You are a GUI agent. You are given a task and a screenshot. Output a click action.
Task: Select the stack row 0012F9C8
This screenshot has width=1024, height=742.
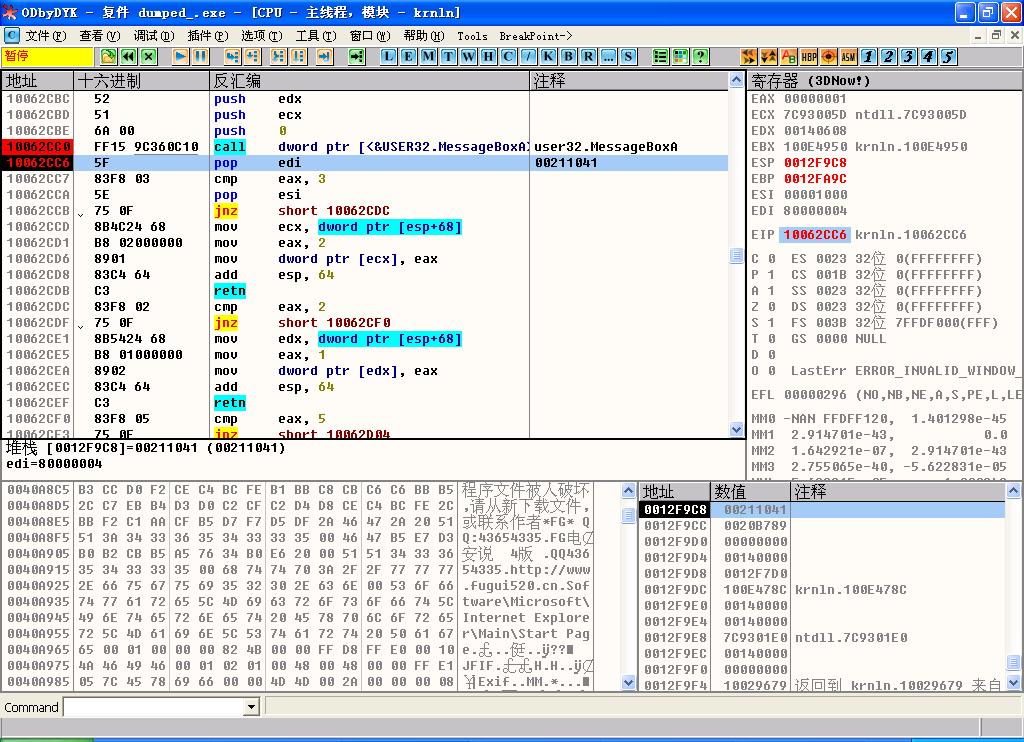[x=822, y=509]
